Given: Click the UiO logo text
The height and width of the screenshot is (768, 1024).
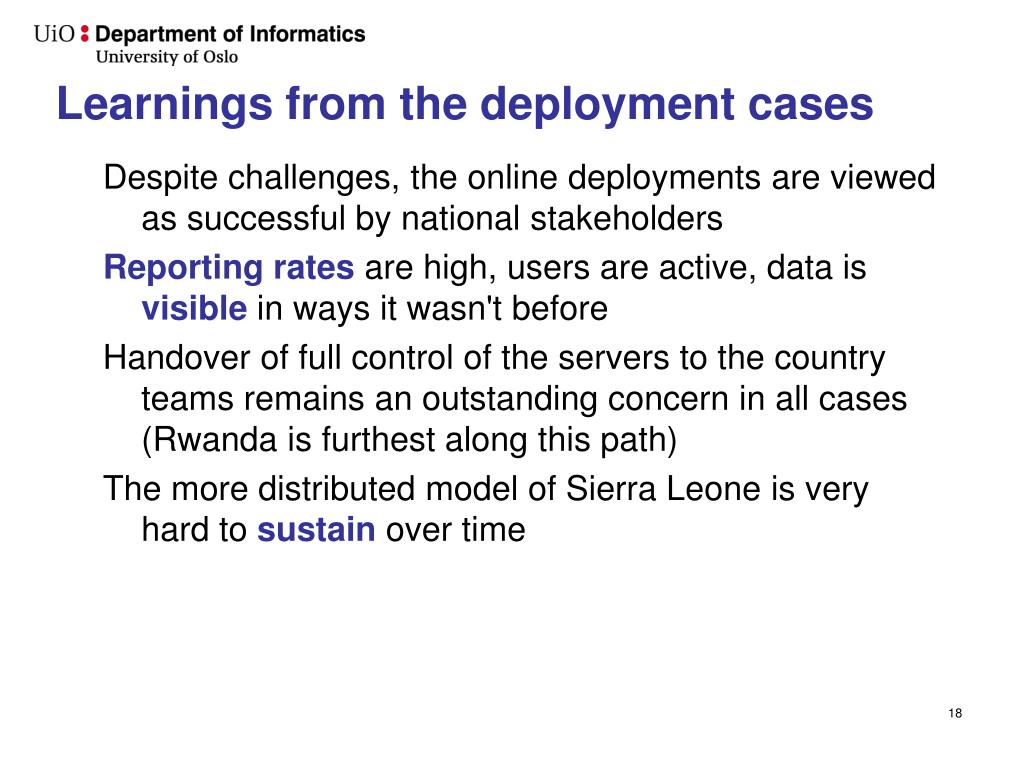Looking at the screenshot, I should (x=54, y=34).
